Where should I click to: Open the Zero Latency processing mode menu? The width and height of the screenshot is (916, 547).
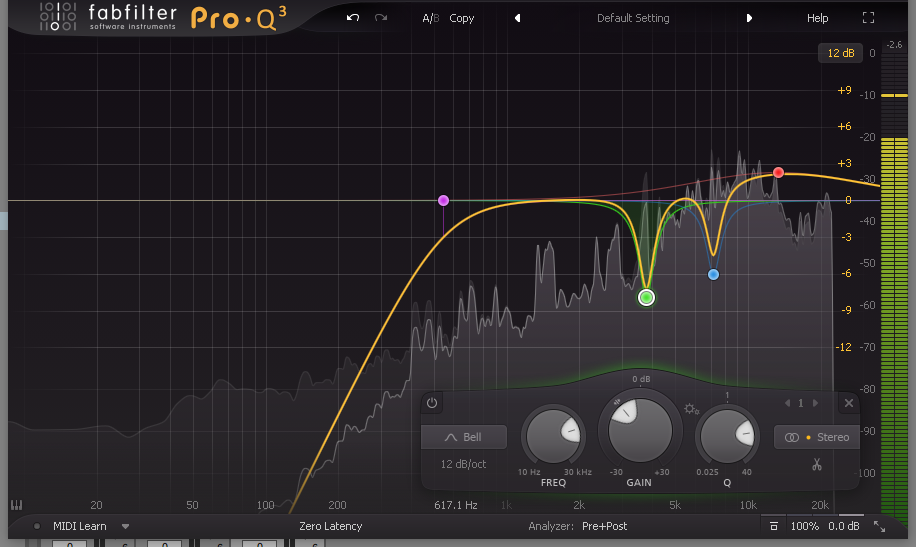[x=331, y=526]
